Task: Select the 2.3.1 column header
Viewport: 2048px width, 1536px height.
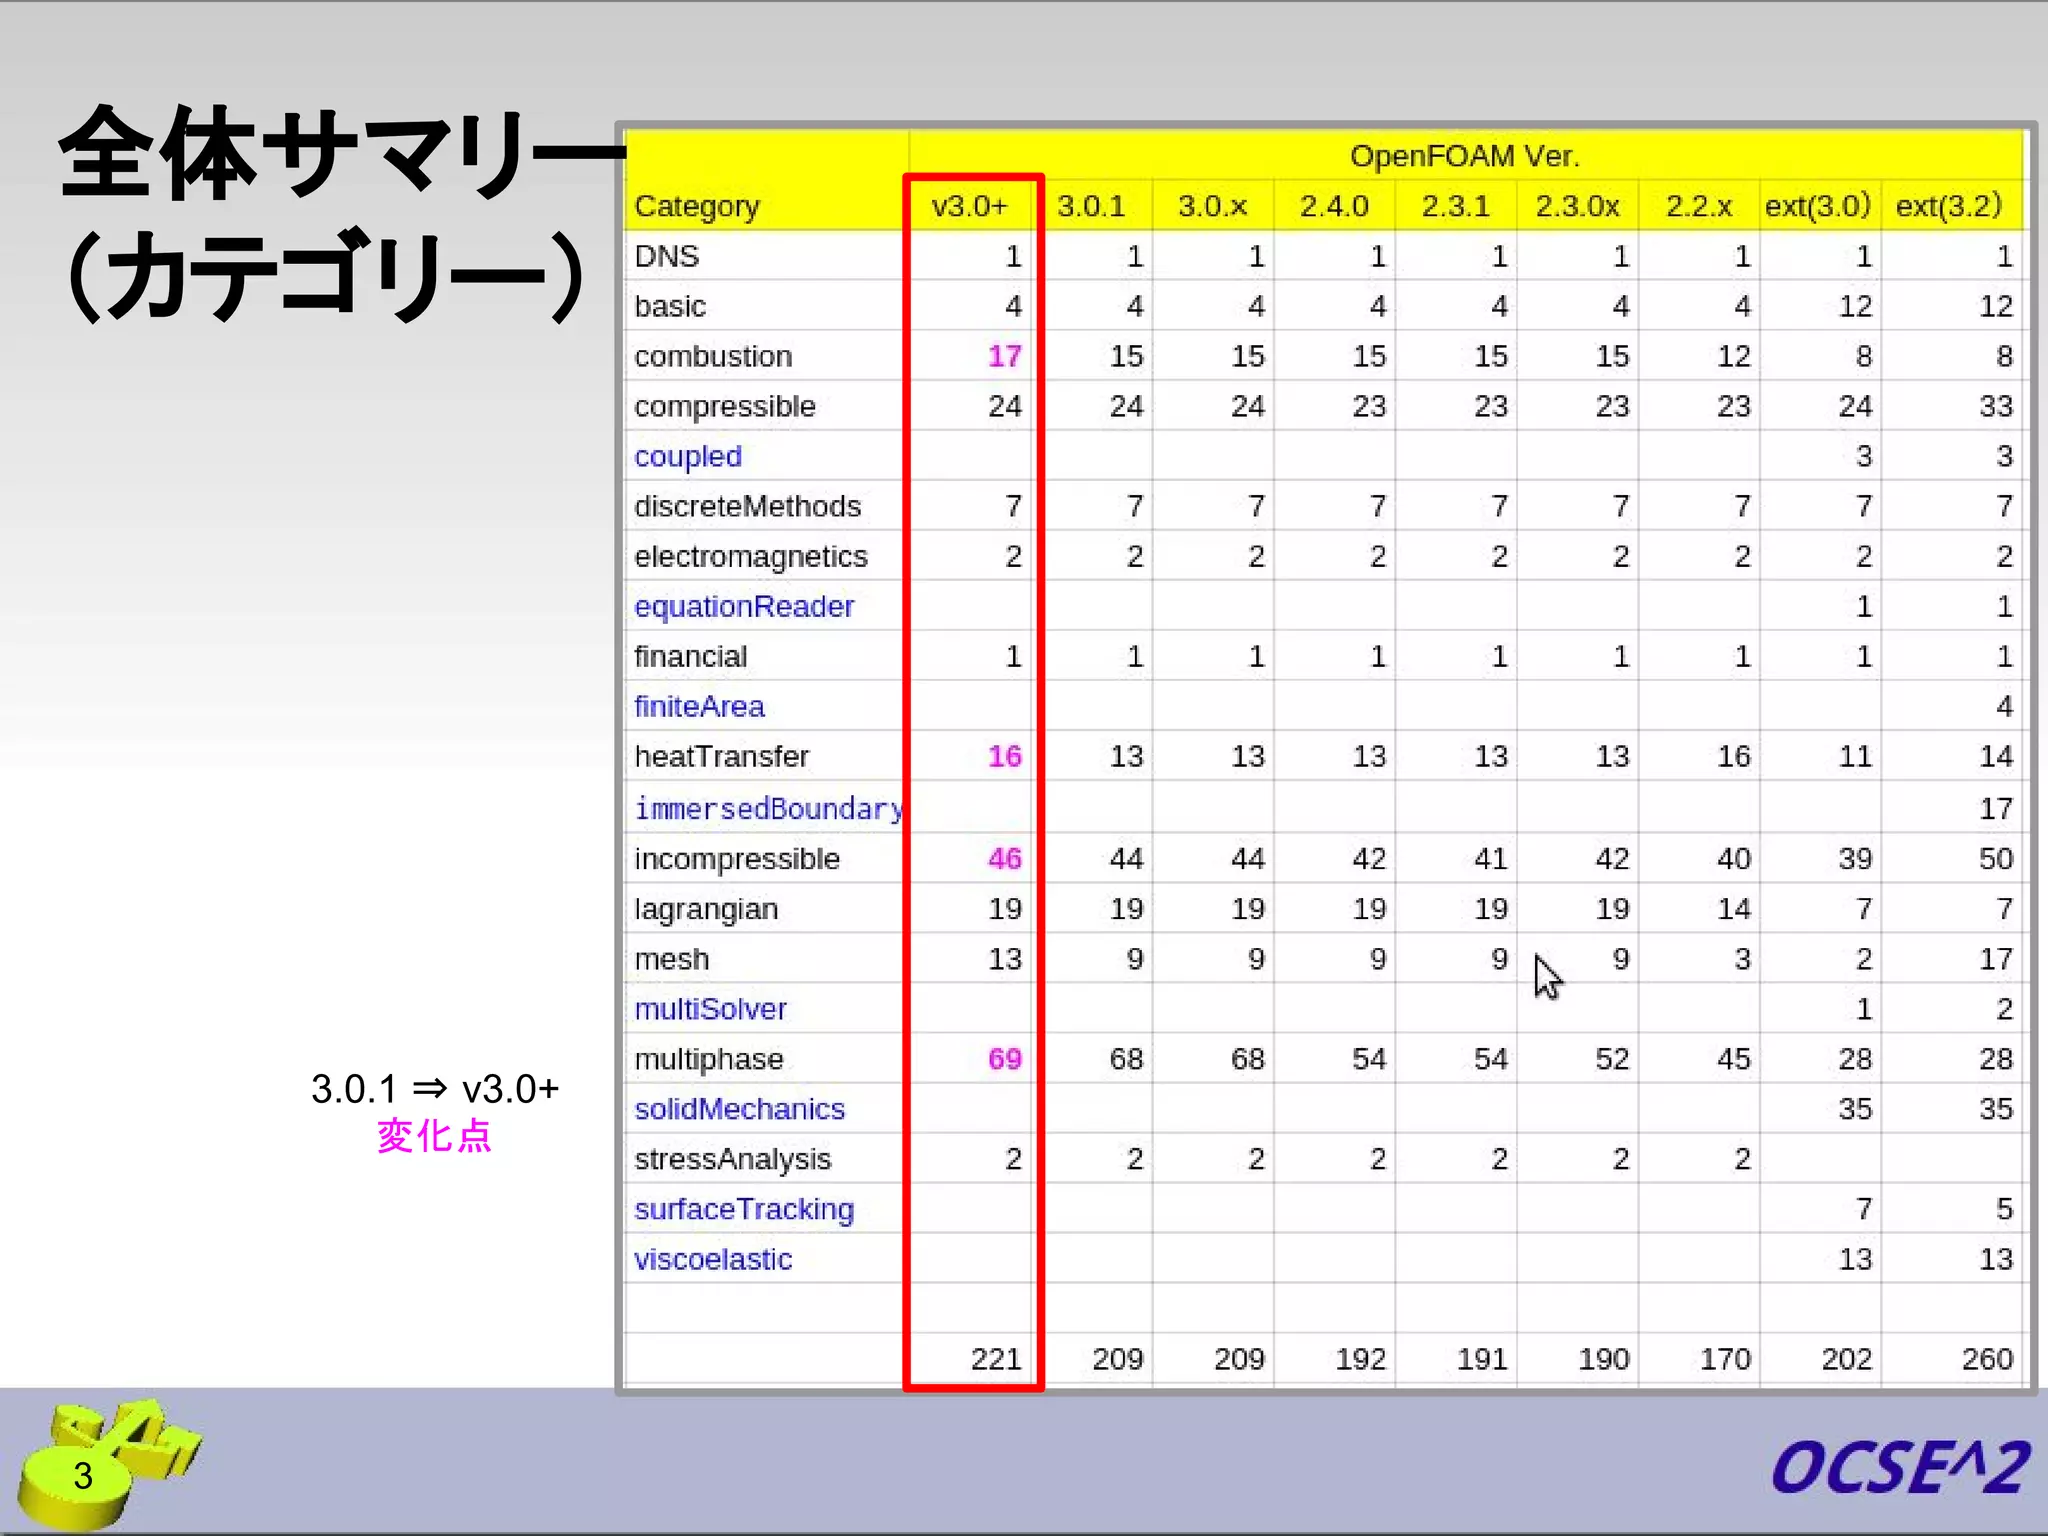Action: point(1455,206)
